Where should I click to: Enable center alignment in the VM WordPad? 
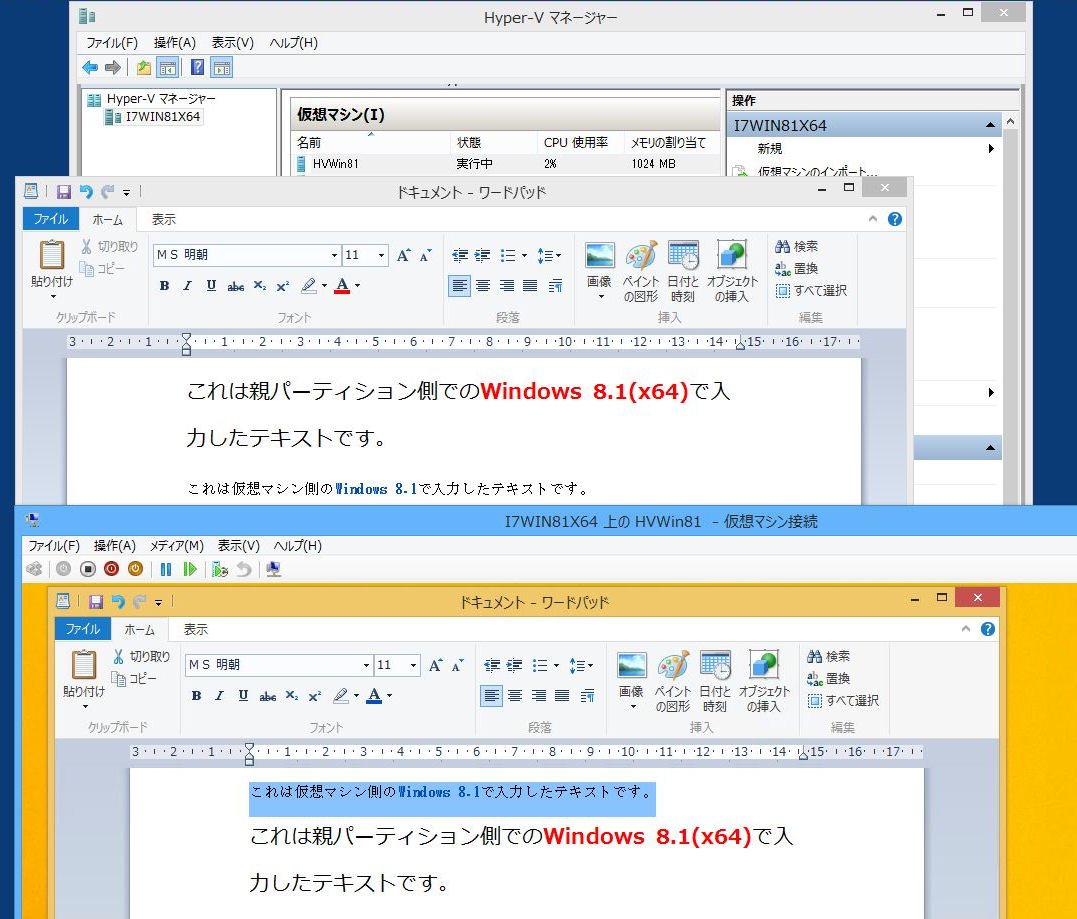[515, 696]
